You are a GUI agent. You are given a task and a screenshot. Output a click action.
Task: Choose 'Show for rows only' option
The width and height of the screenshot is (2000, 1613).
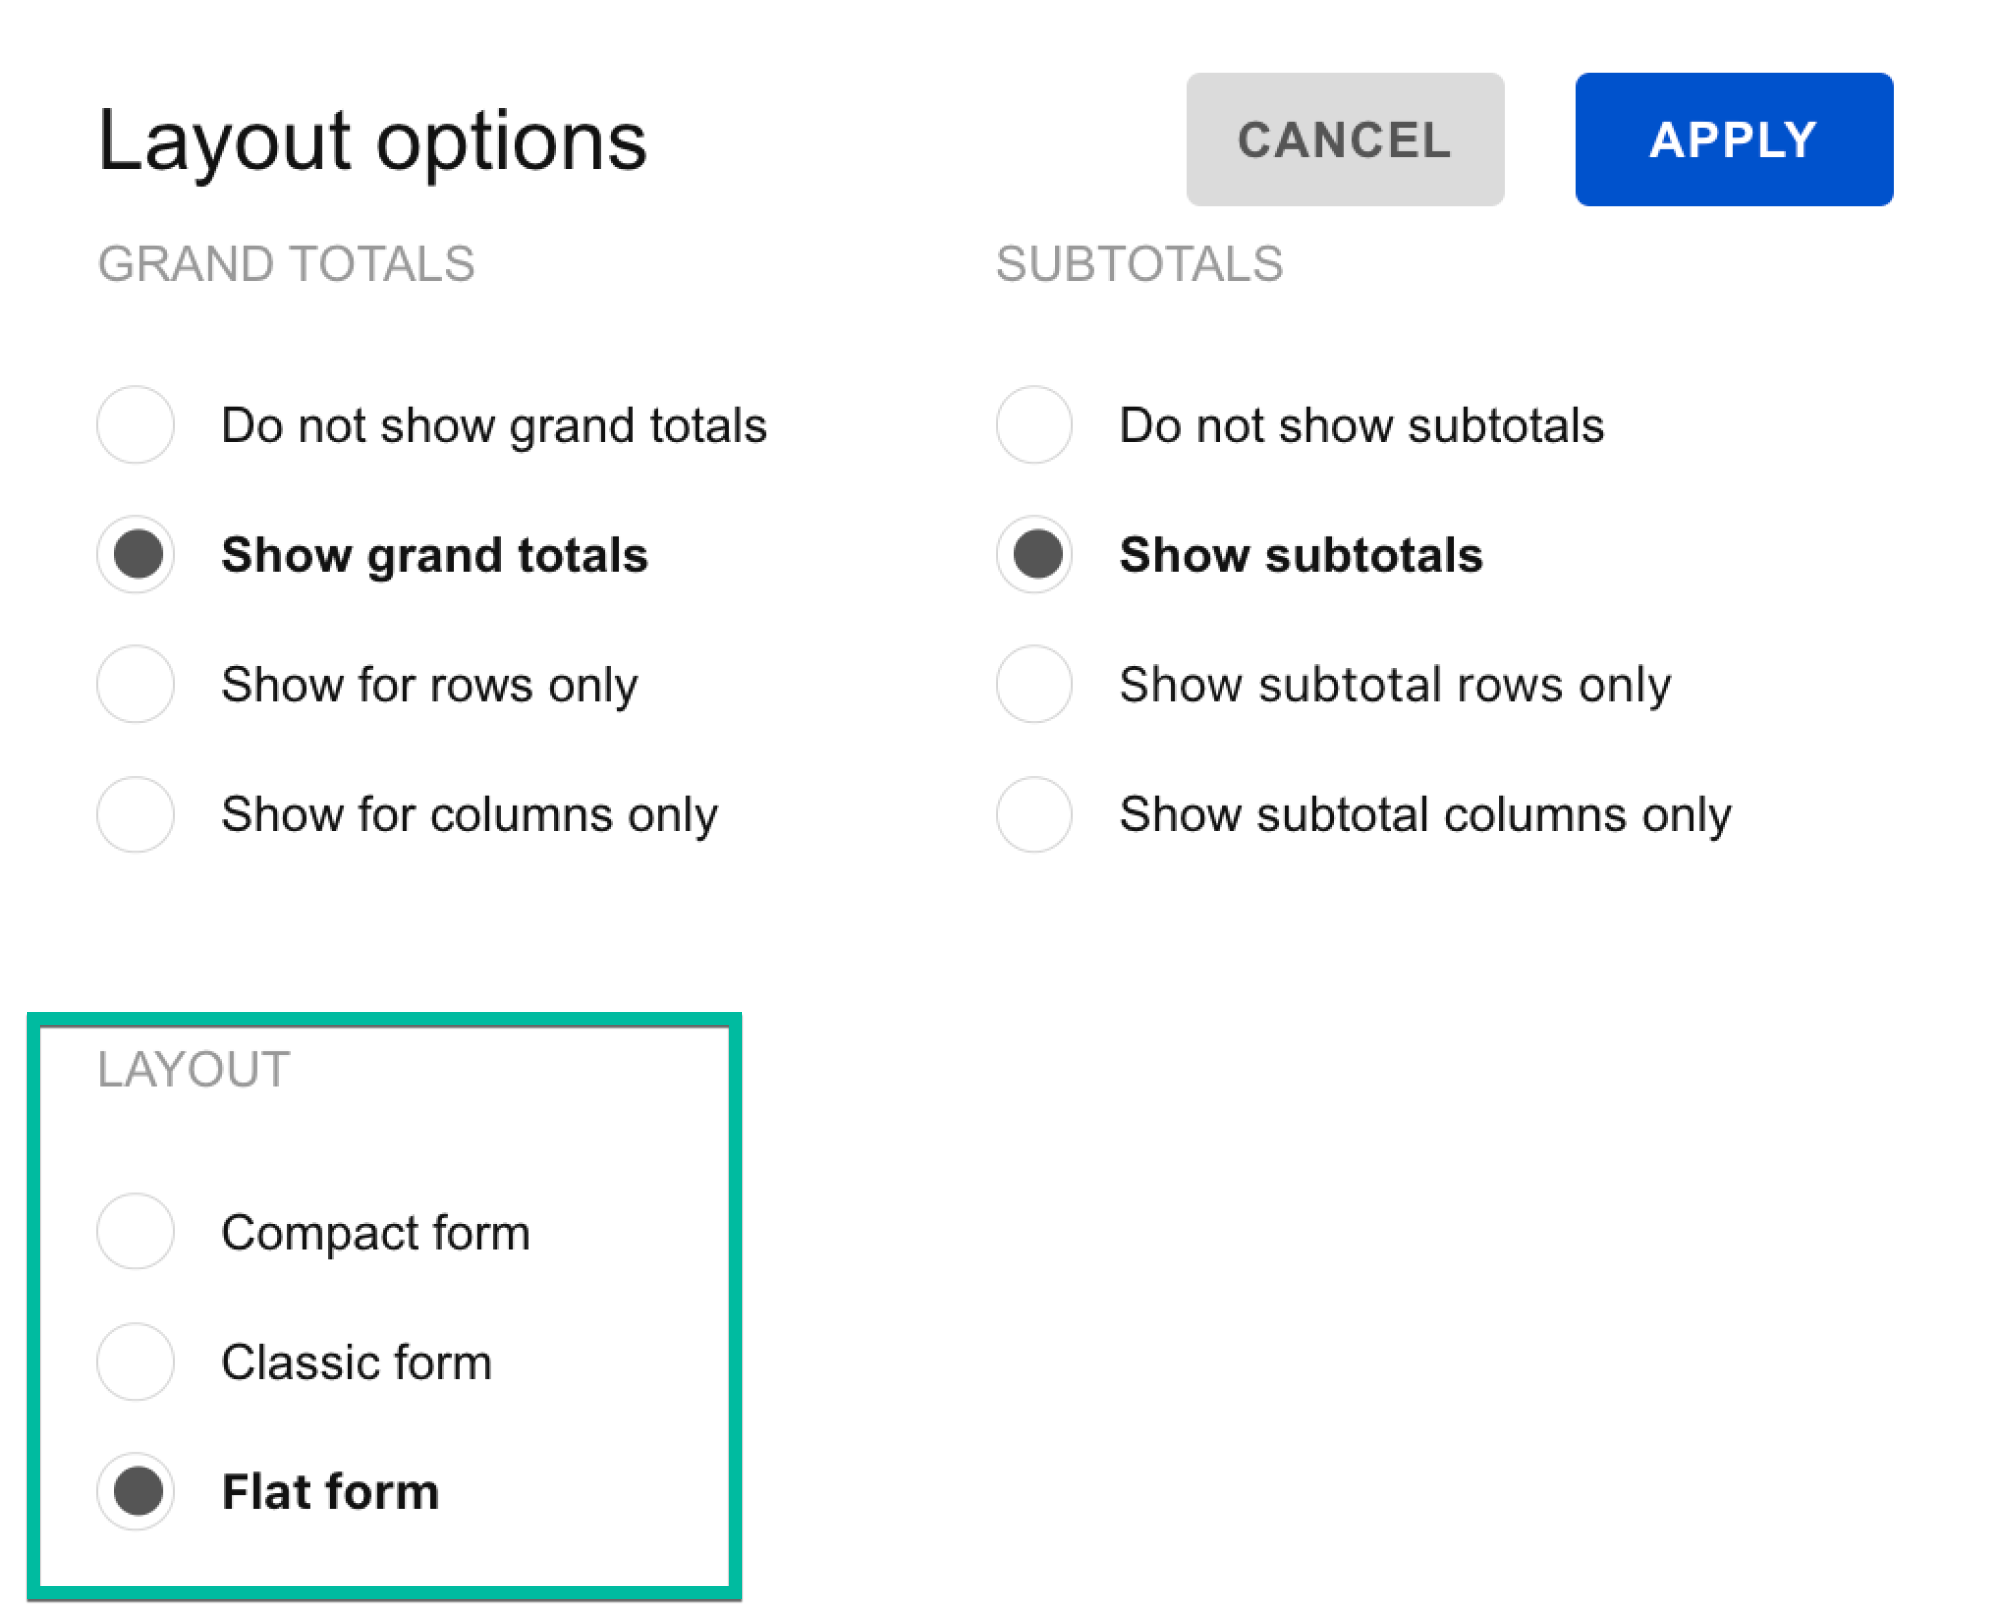(x=136, y=684)
